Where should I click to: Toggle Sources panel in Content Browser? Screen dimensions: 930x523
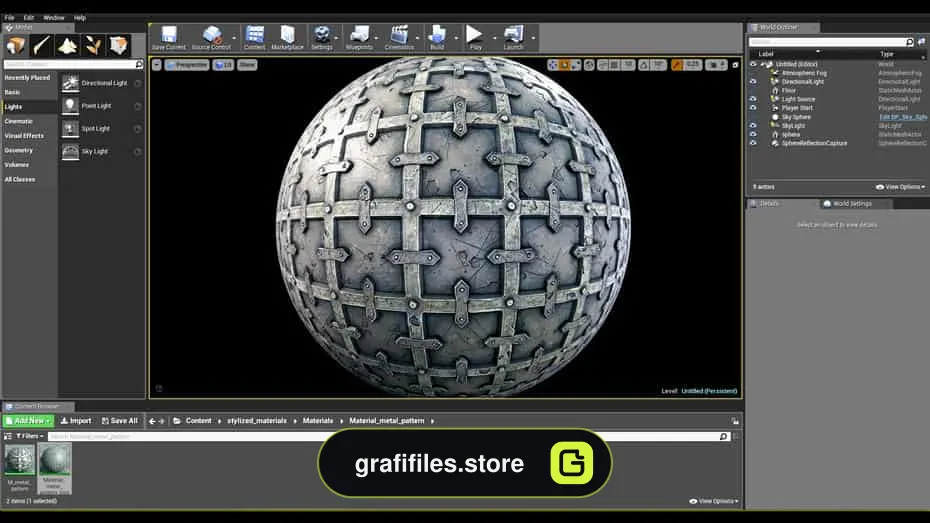point(8,436)
